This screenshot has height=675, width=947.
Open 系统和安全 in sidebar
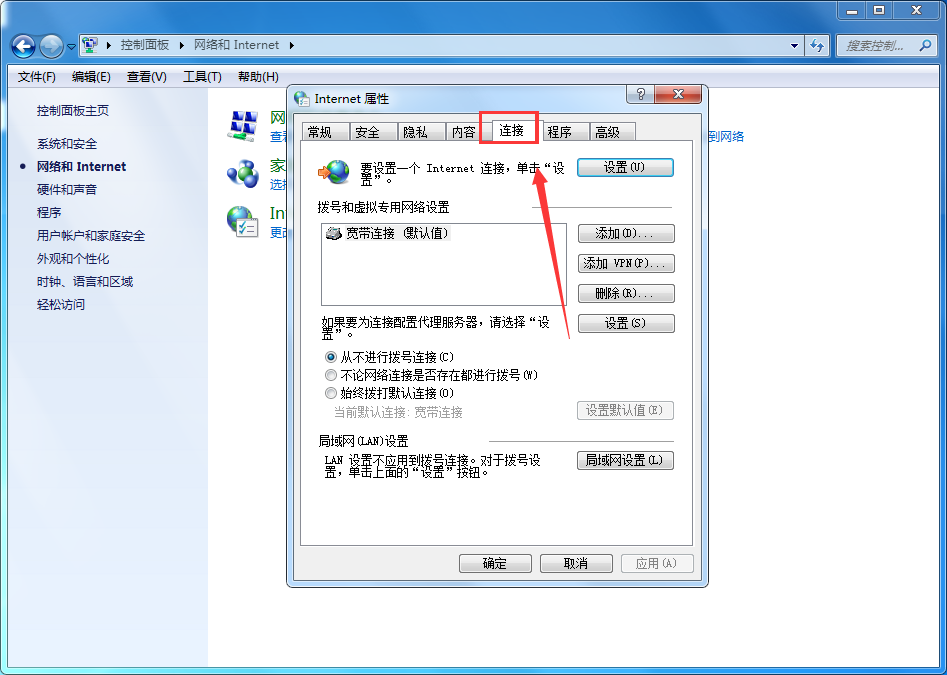pos(67,144)
